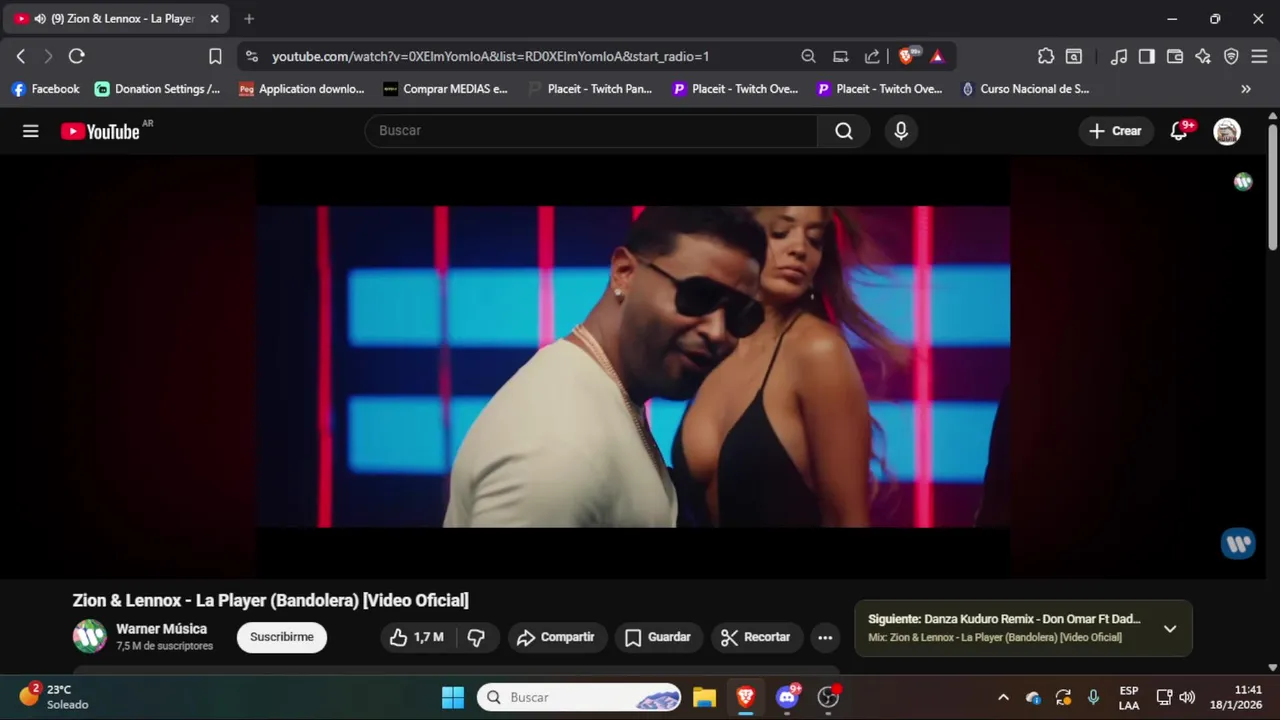Open Brave Shields lion icon

907,57
